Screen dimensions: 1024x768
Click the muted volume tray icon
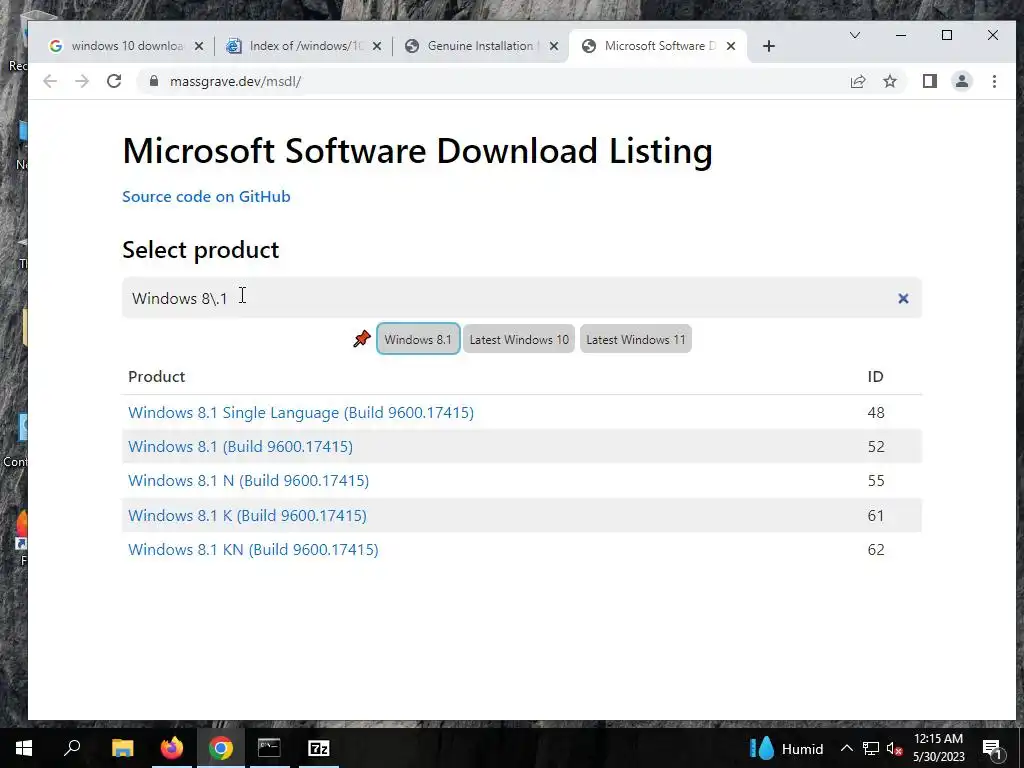click(895, 748)
